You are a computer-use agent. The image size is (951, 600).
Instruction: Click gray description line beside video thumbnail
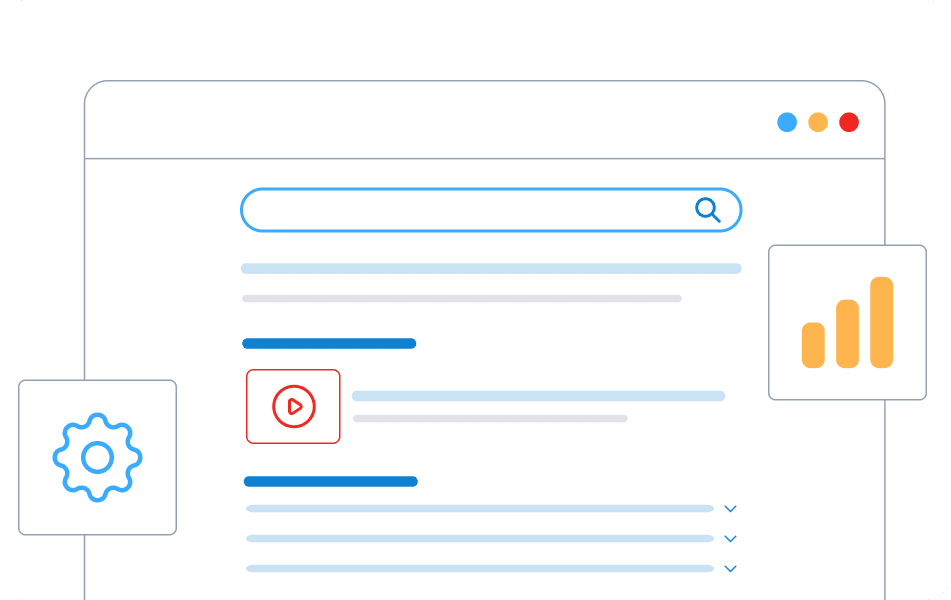coord(490,418)
